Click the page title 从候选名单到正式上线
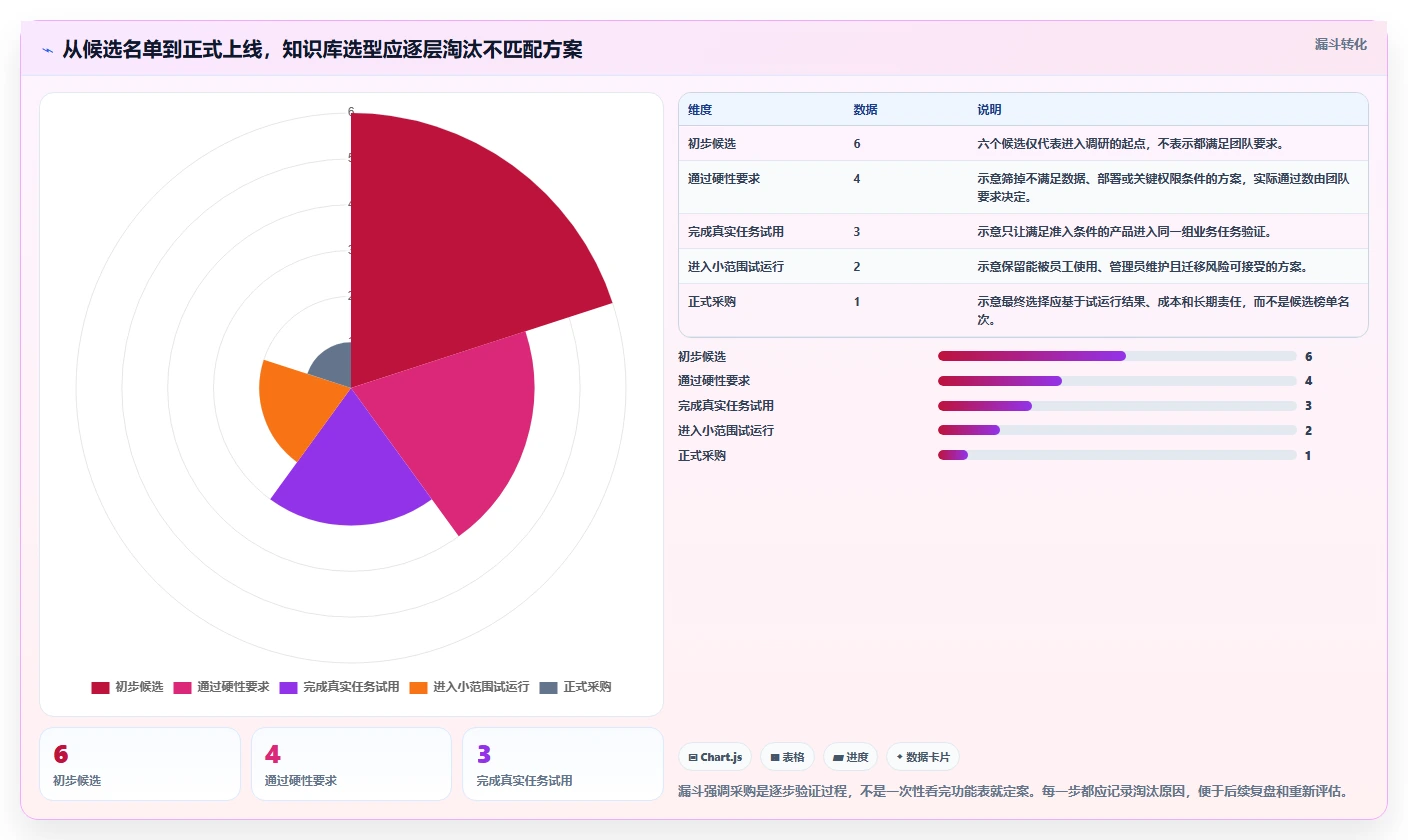Viewport: 1408px width, 840px height. point(322,50)
